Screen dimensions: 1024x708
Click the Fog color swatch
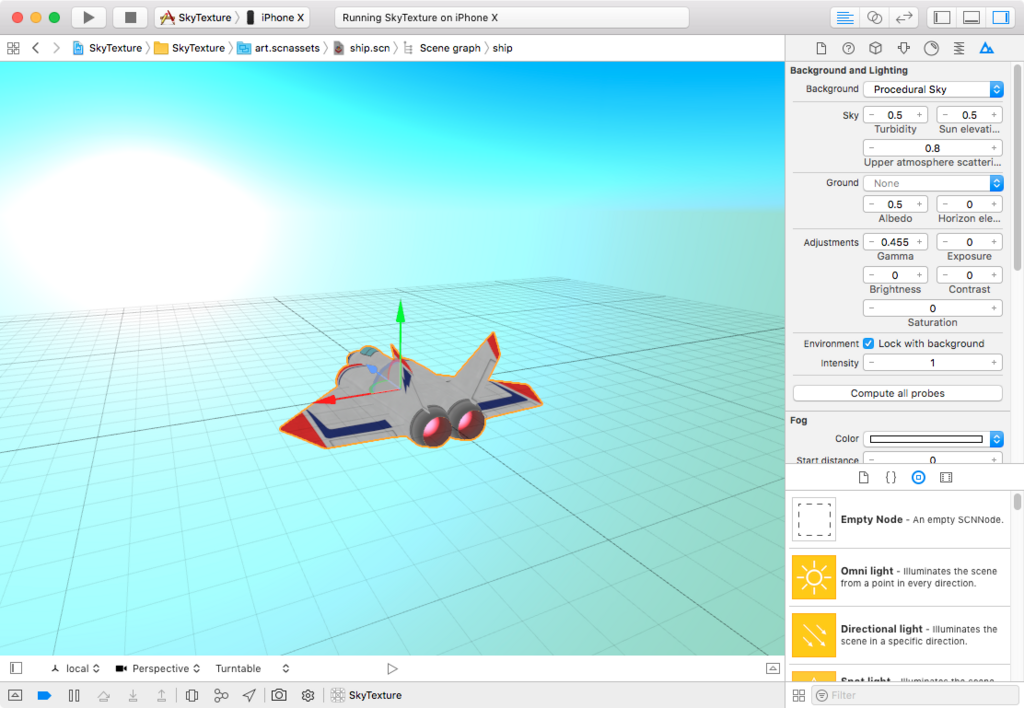[x=926, y=439]
